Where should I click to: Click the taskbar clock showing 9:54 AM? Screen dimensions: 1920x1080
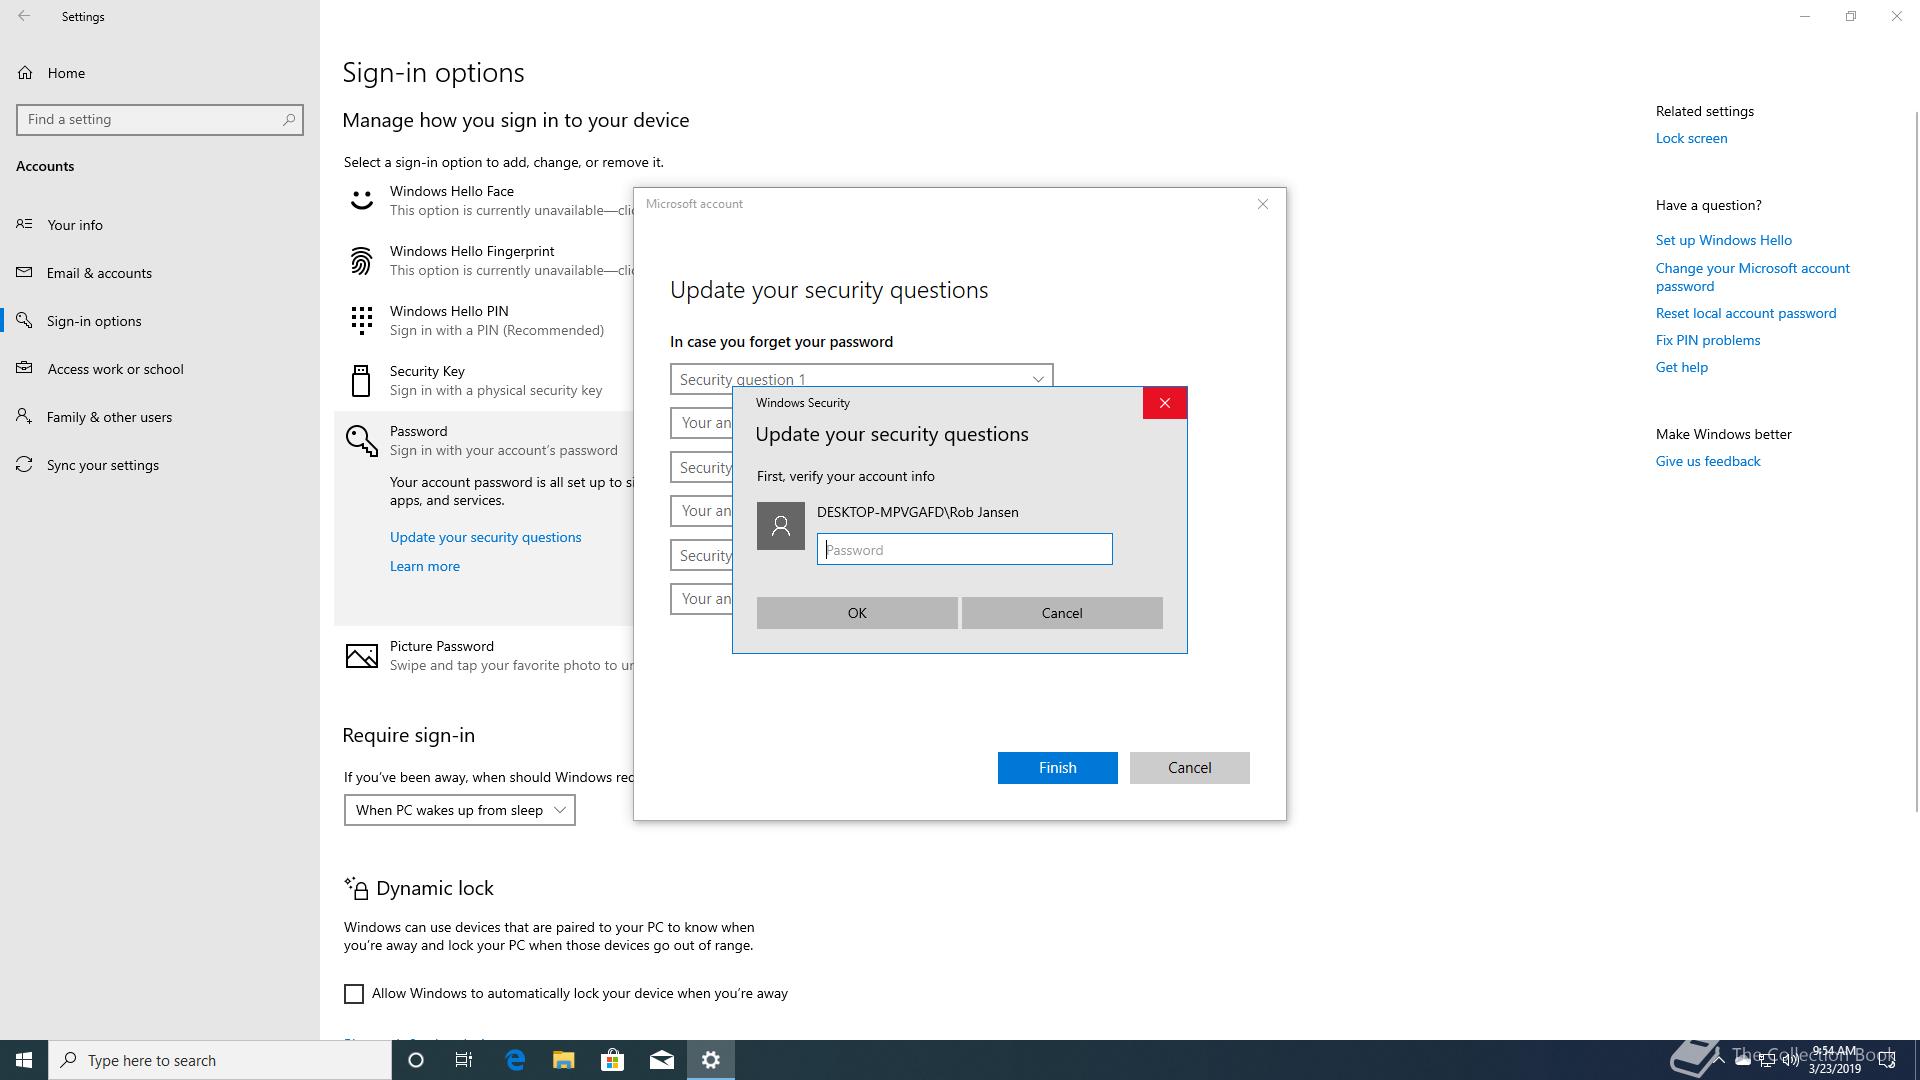pos(1834,1060)
